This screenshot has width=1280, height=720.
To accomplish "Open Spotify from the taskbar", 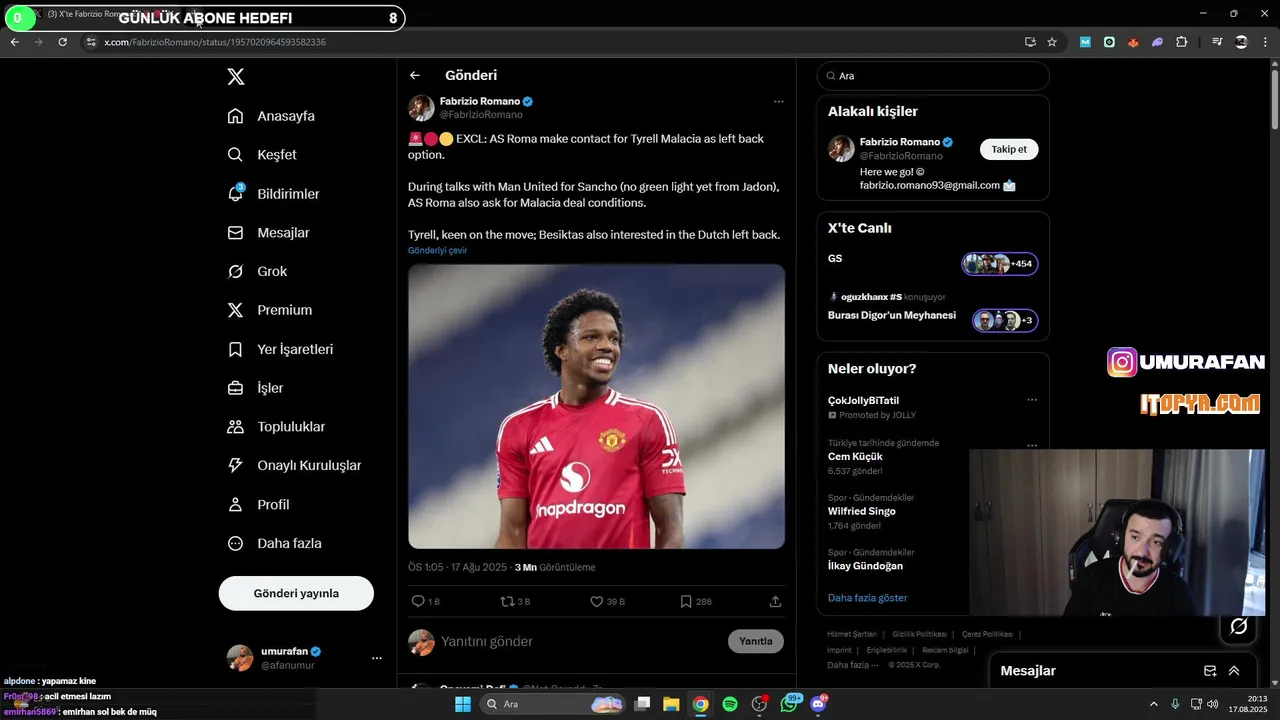I will click(730, 704).
